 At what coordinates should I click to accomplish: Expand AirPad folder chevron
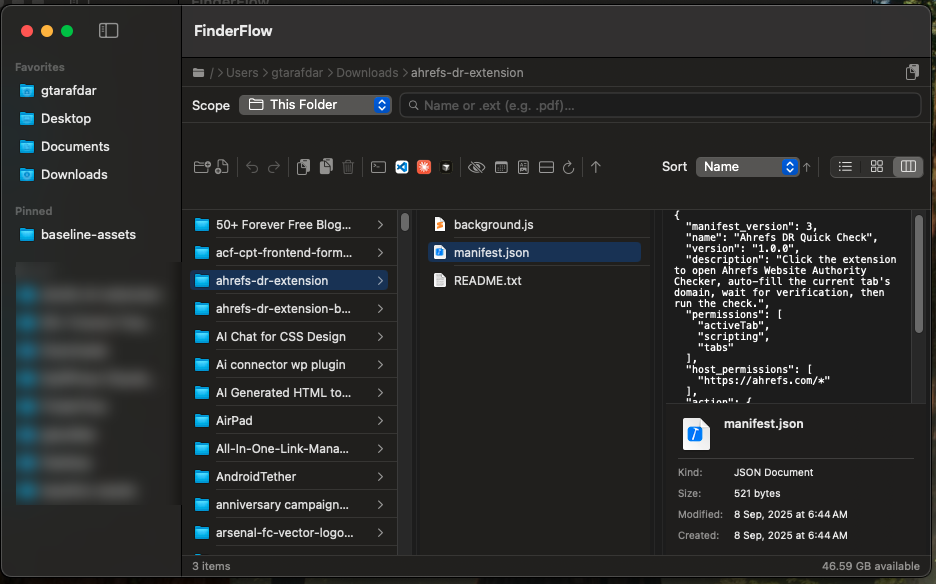[380, 421]
